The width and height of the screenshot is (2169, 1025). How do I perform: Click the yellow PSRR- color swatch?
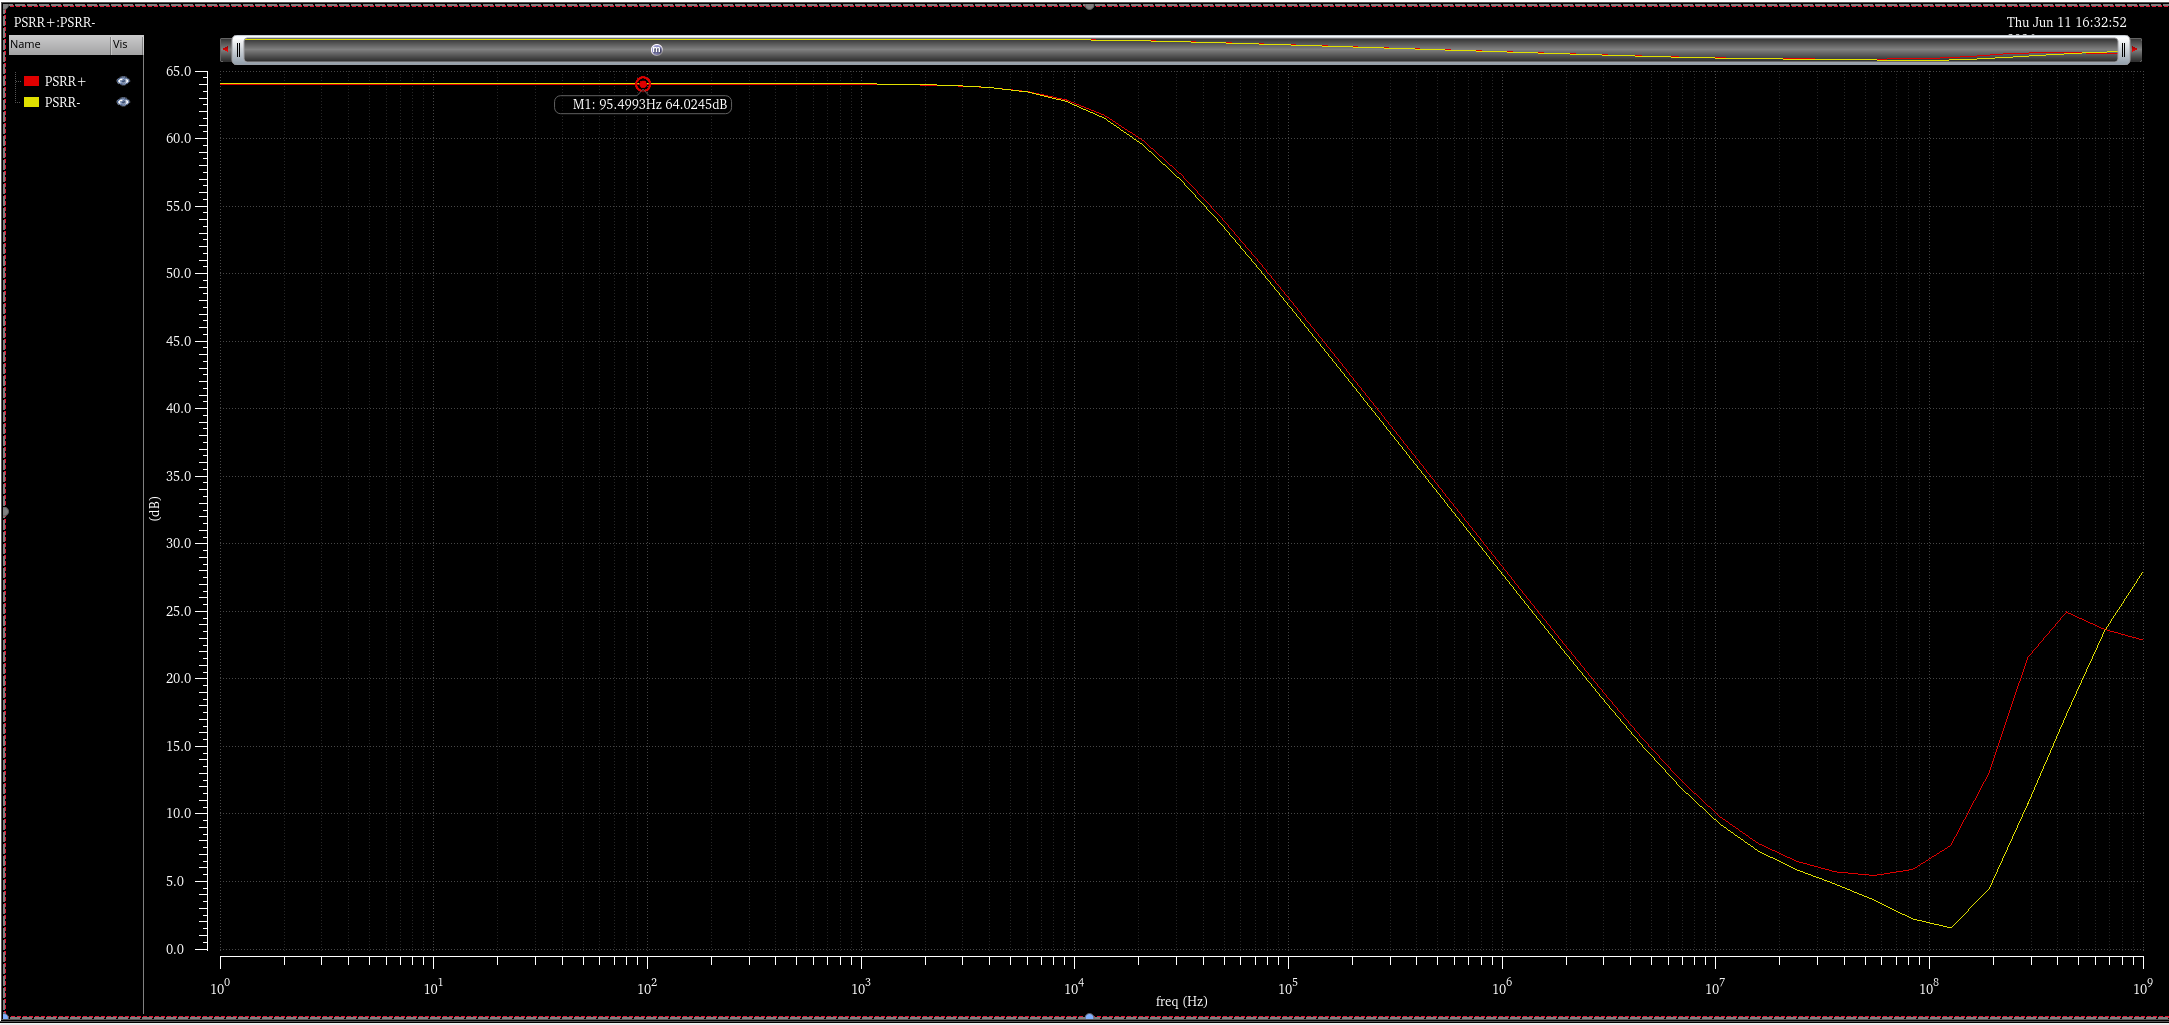point(32,102)
